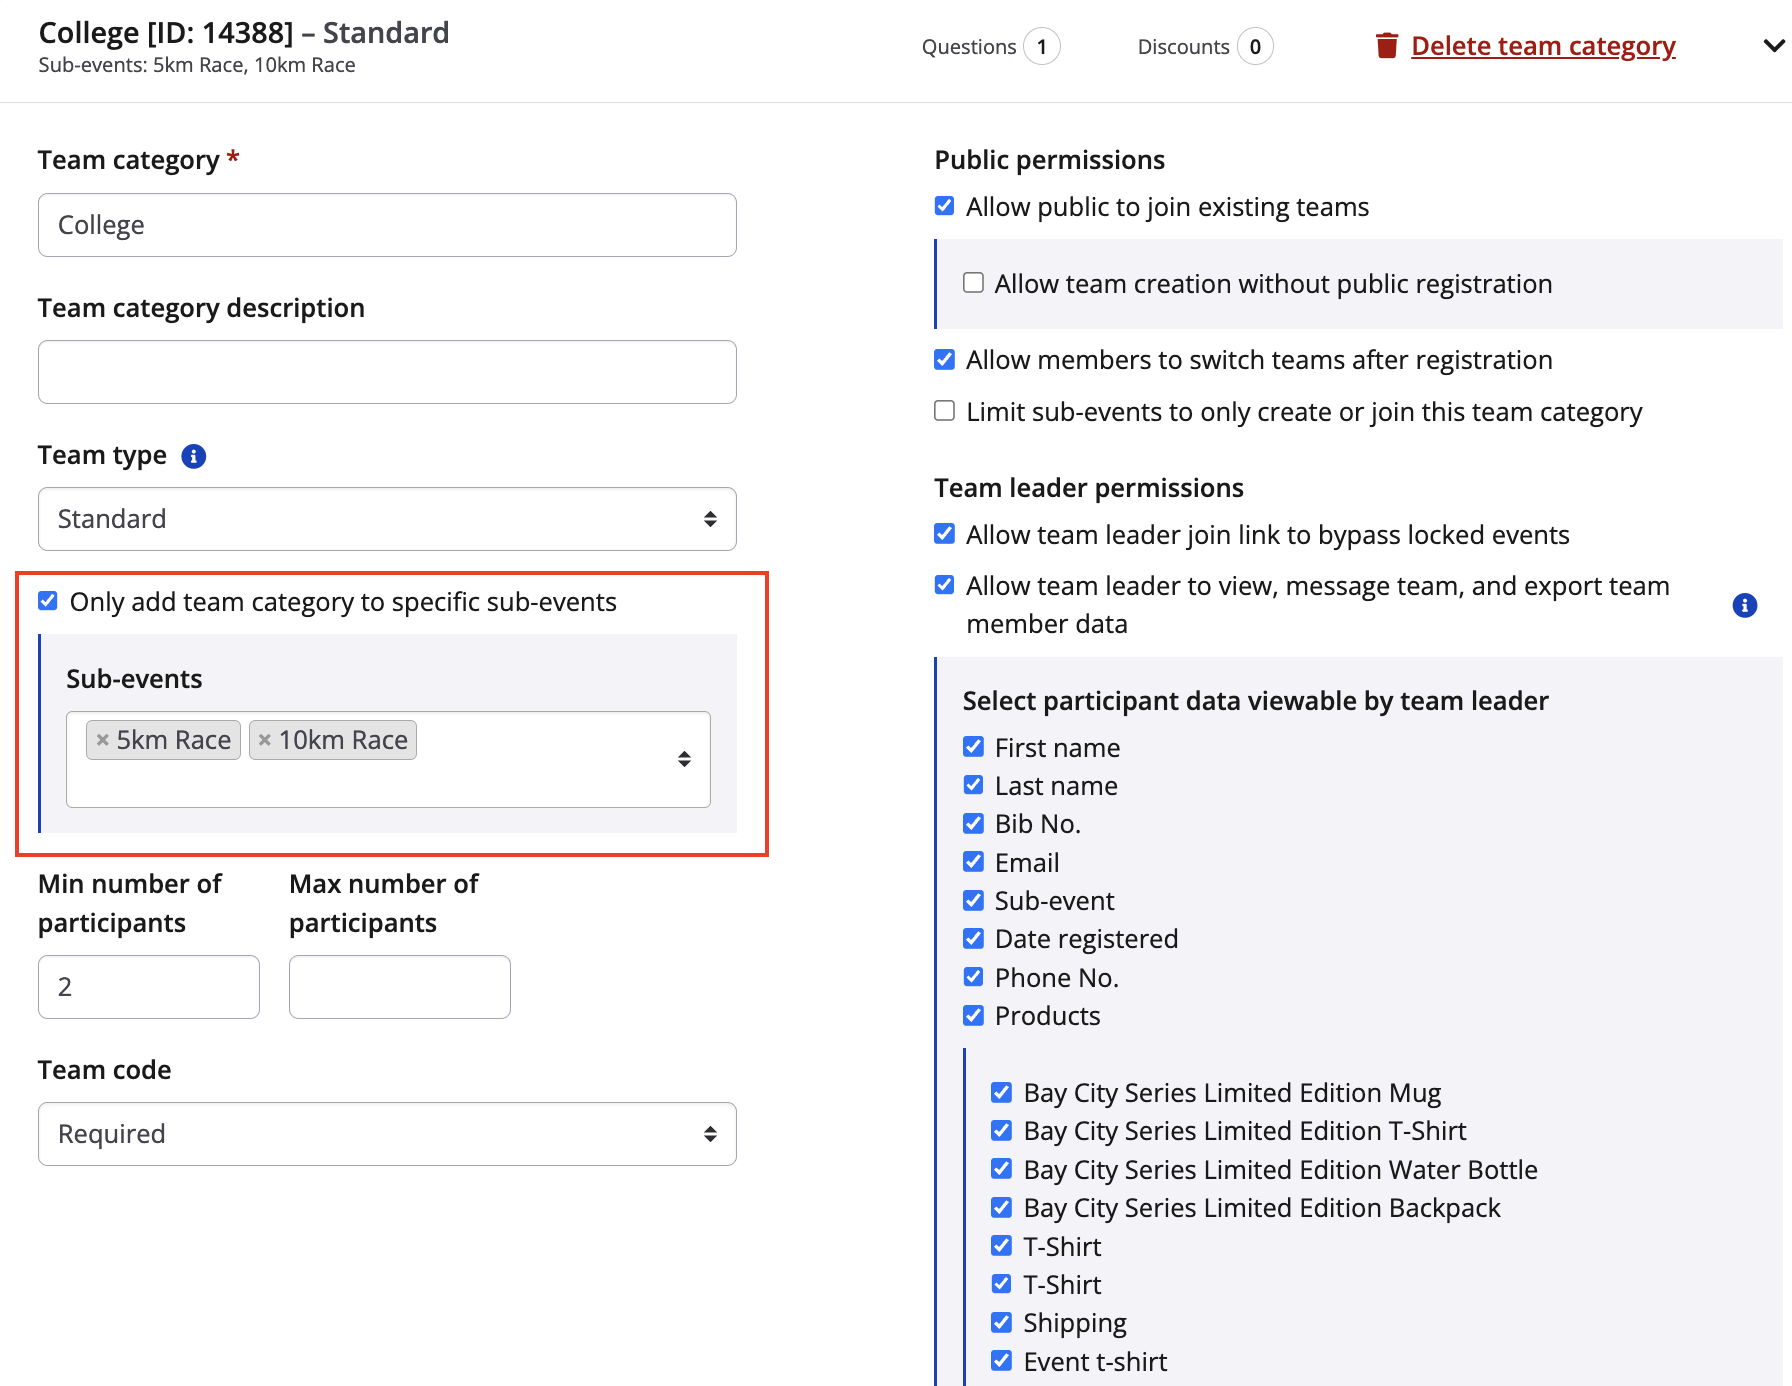Click the Team type info icon
Image resolution: width=1792 pixels, height=1386 pixels.
click(193, 456)
